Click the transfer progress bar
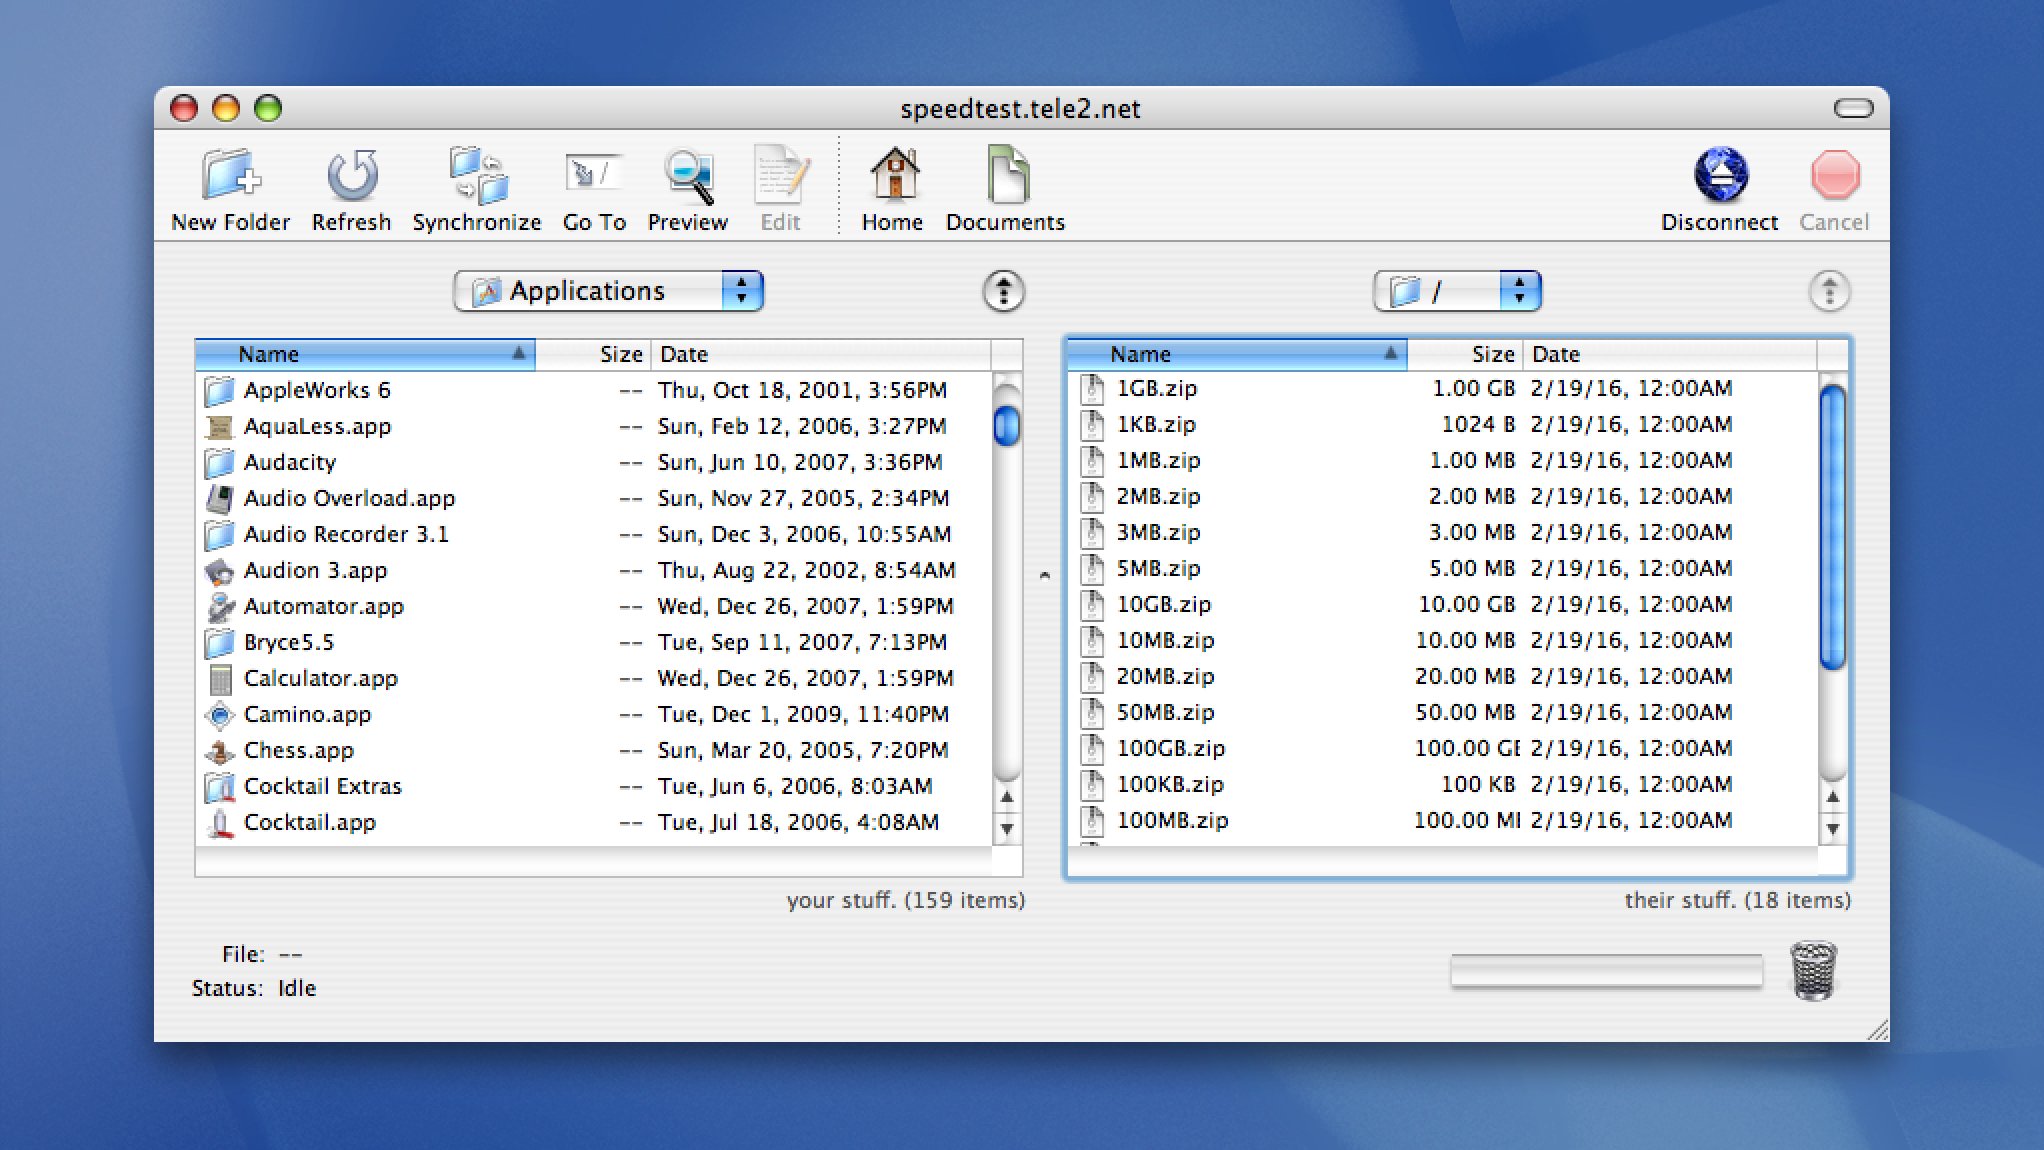The width and height of the screenshot is (2044, 1150). click(1607, 970)
